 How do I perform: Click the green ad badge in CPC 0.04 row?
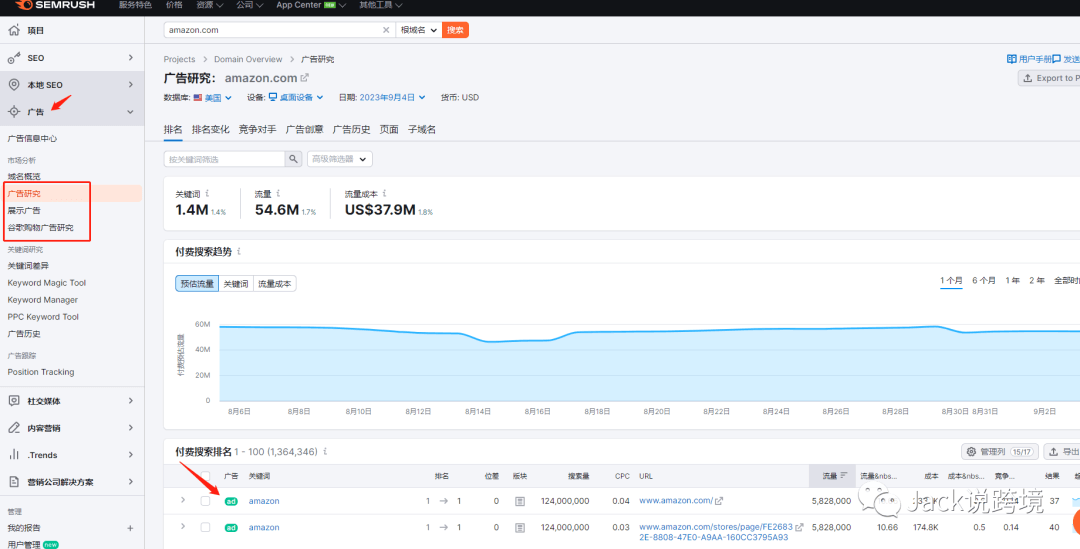(231, 501)
